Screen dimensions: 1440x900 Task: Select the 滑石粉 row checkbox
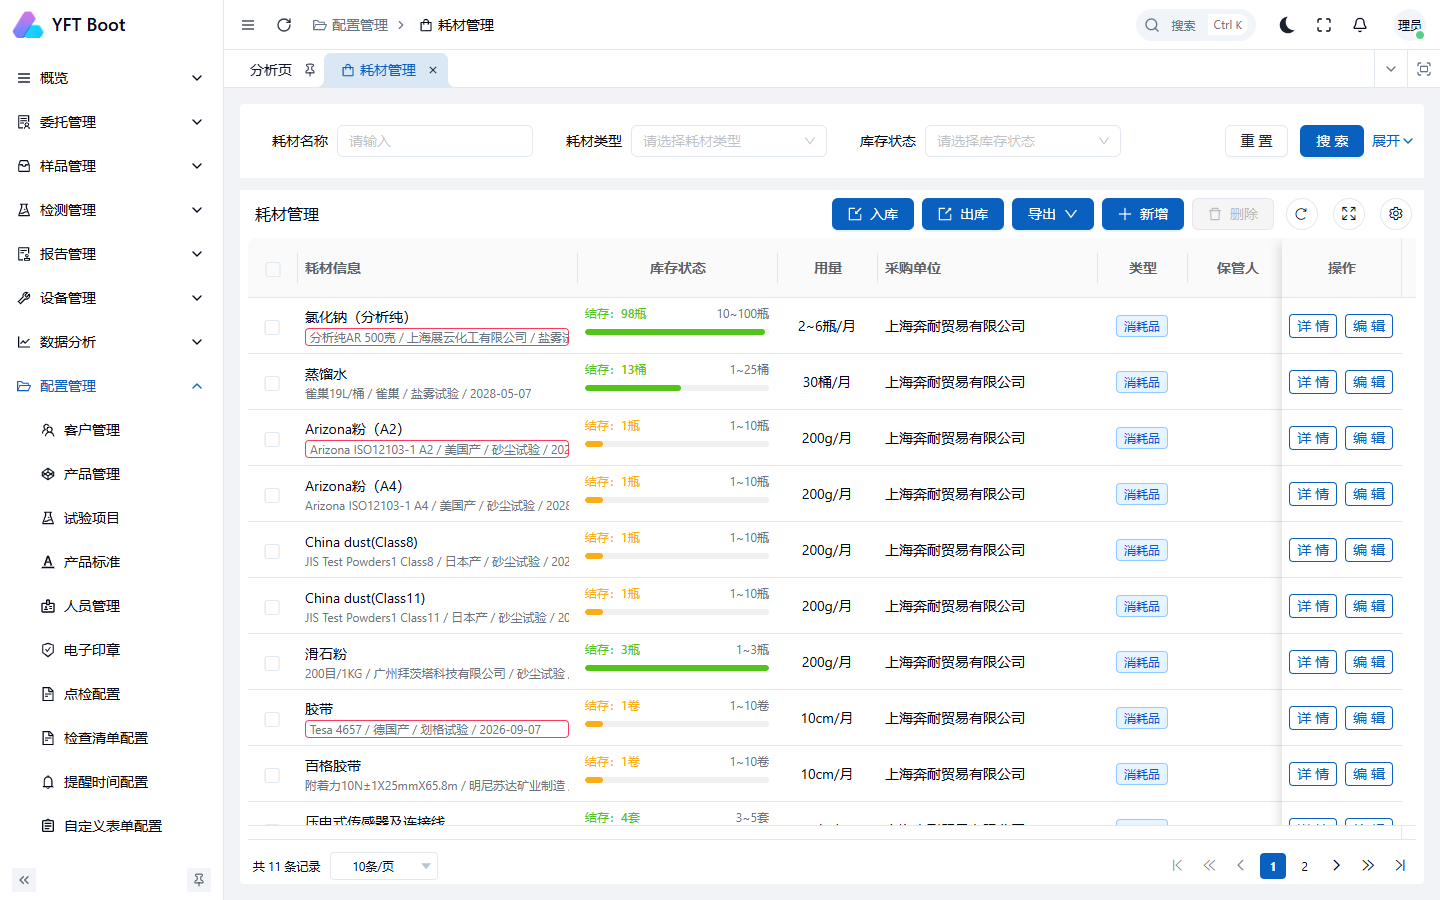click(272, 663)
